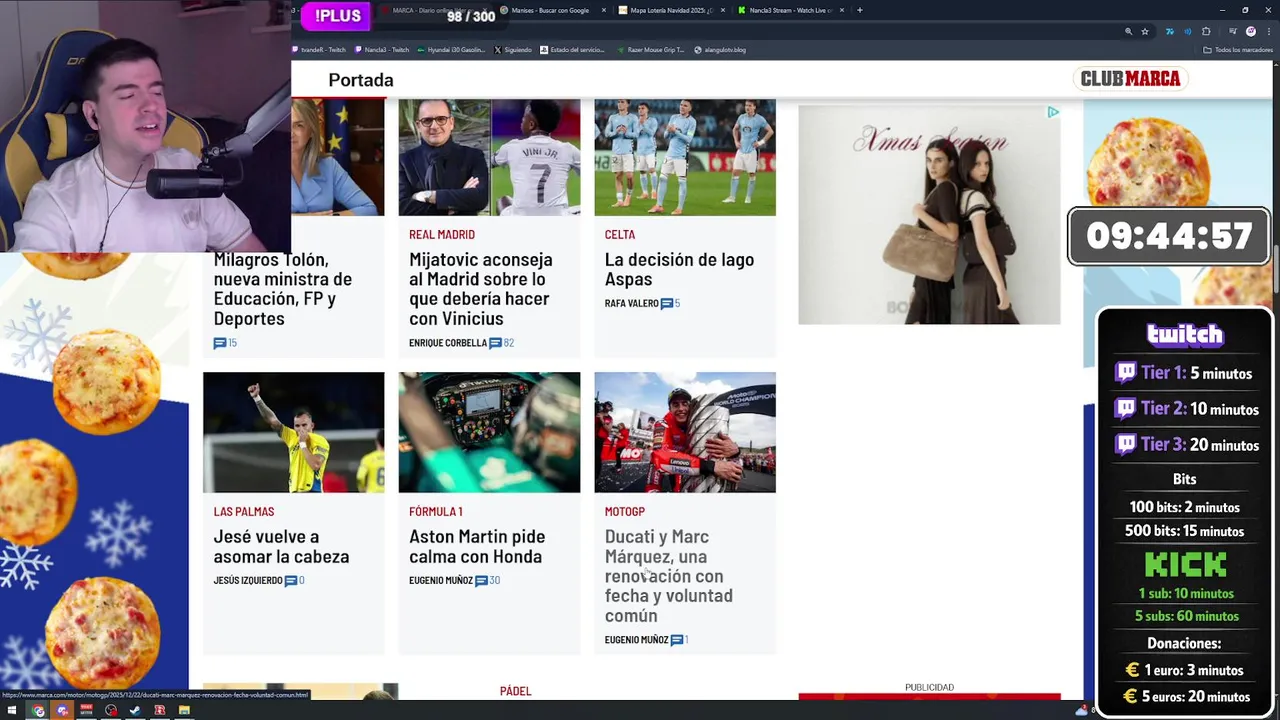Open the Steam taskbar icon

coord(135,711)
